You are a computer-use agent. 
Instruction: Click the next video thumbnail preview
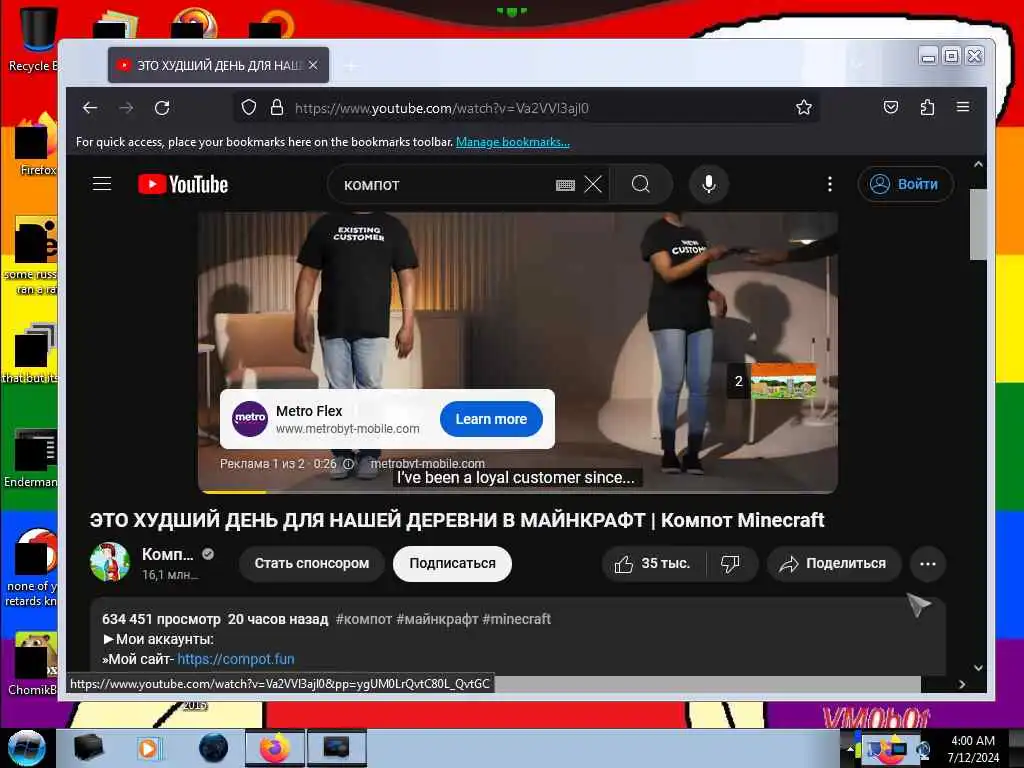pos(784,381)
